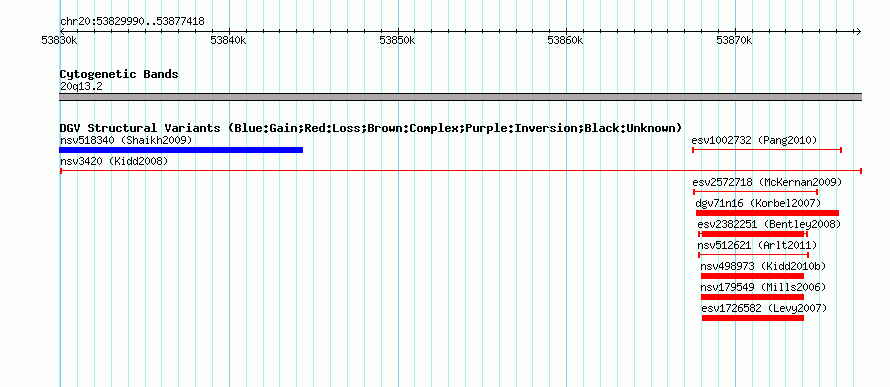Open the nsv179549 (Mills2006) label
Image resolution: width=890 pixels, height=387 pixels.
(x=763, y=287)
